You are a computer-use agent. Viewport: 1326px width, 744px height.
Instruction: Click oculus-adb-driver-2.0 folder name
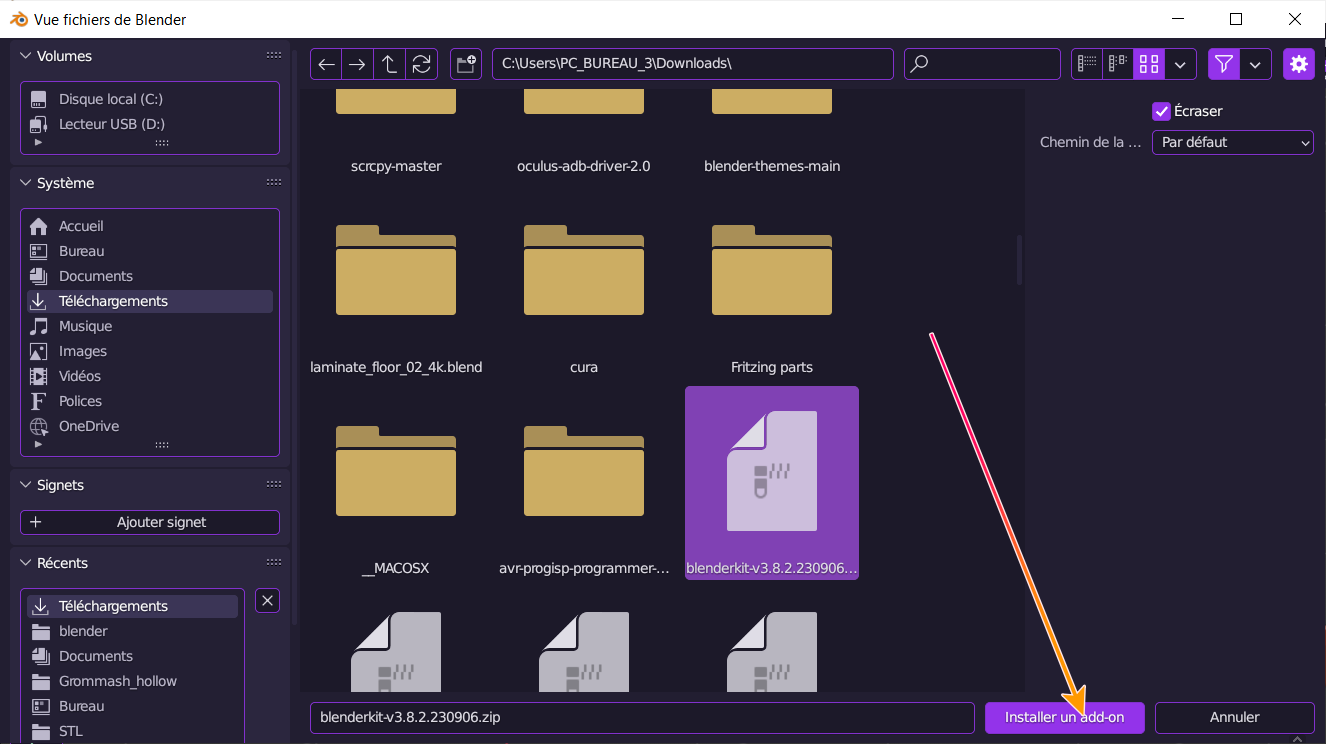click(584, 166)
